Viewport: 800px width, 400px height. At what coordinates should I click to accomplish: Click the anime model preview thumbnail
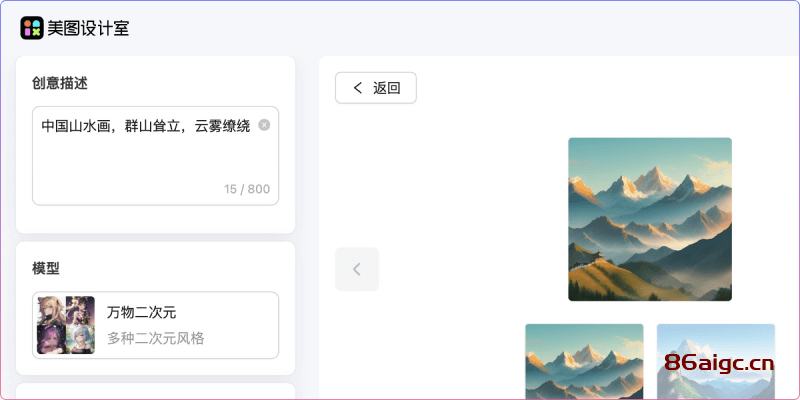point(66,325)
